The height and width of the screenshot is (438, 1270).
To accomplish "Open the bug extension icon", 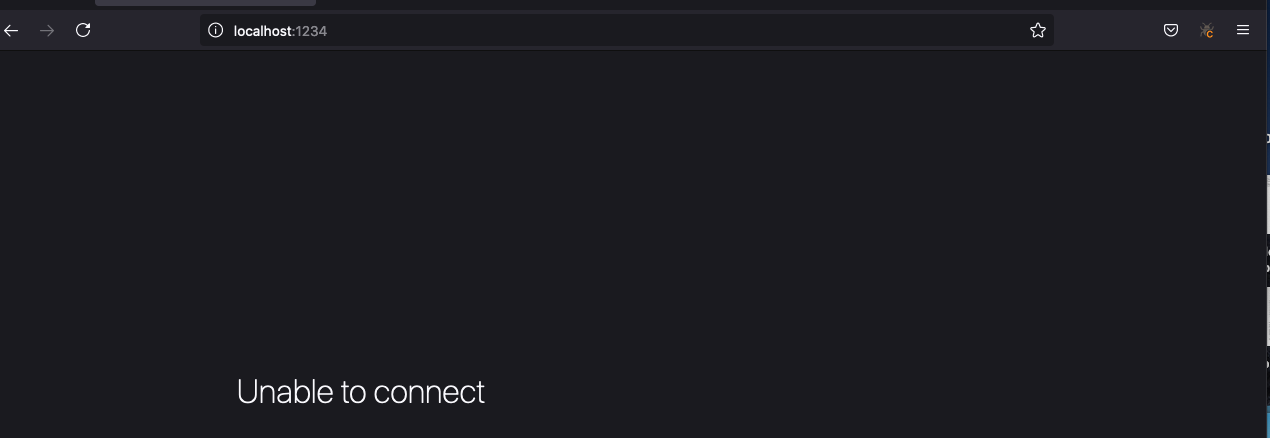I will 1207,31.
